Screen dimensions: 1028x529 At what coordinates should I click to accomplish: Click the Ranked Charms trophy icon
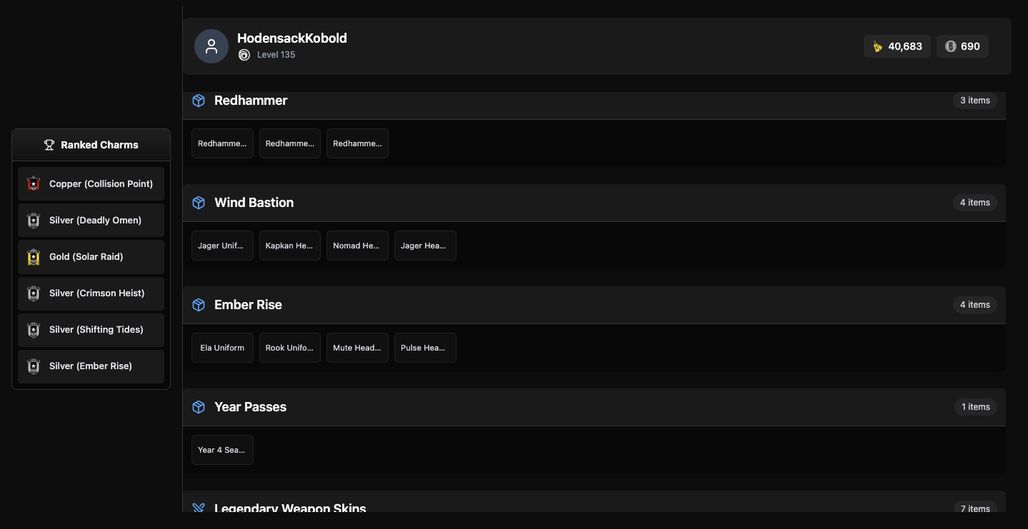coord(49,145)
